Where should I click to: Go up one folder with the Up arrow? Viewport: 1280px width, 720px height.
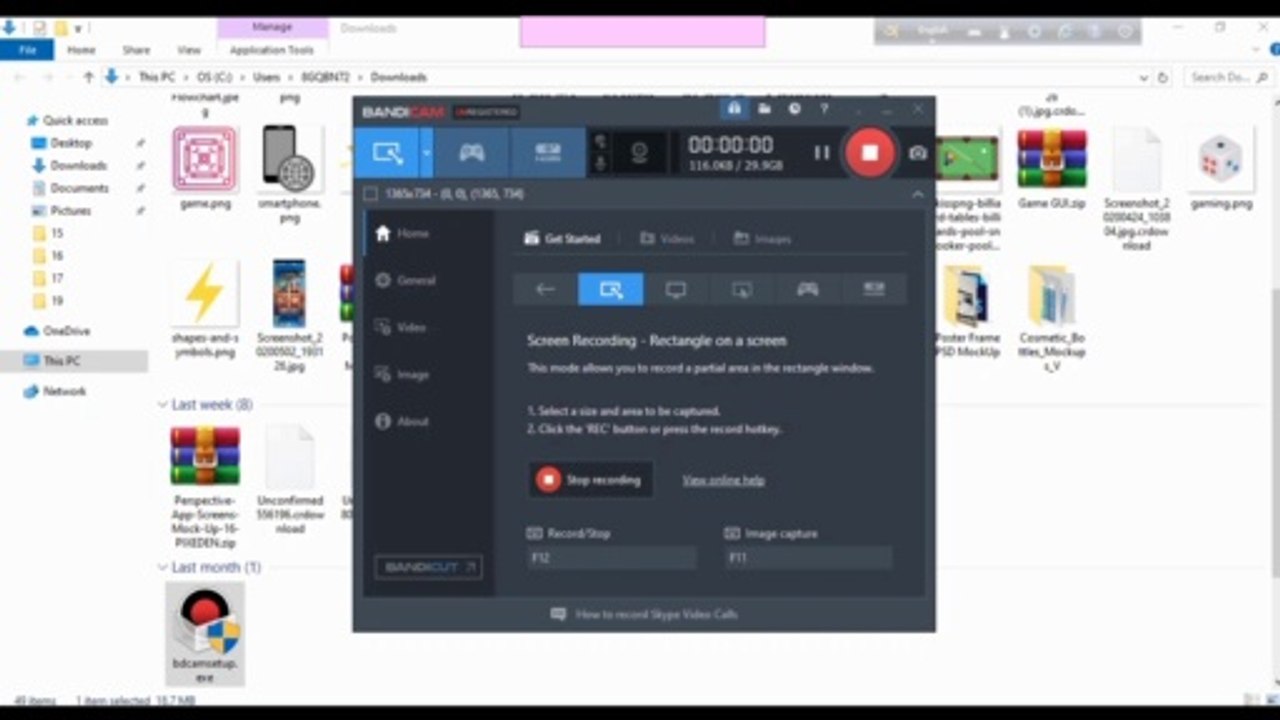point(89,77)
